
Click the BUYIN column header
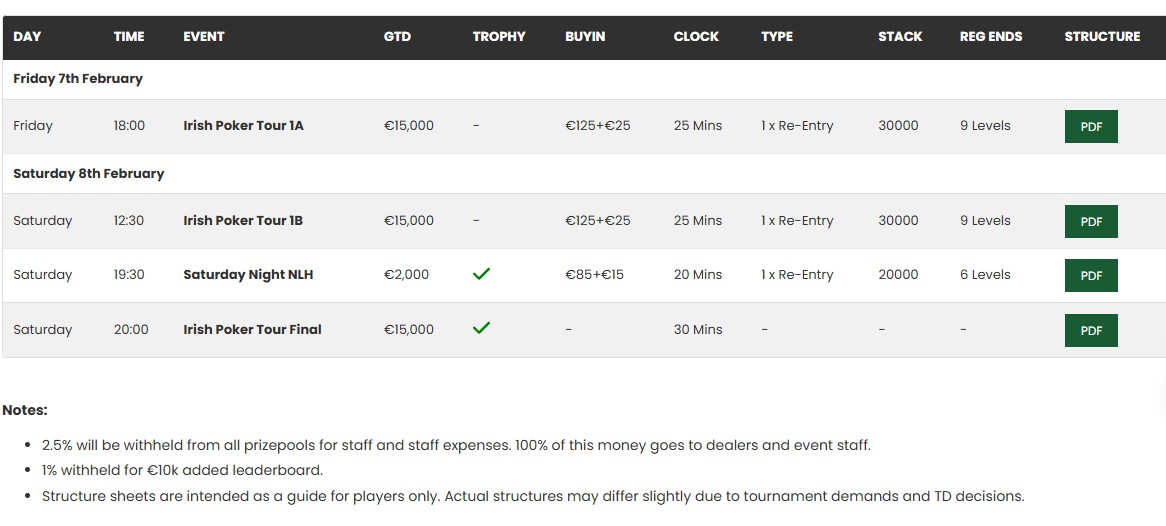coord(585,37)
